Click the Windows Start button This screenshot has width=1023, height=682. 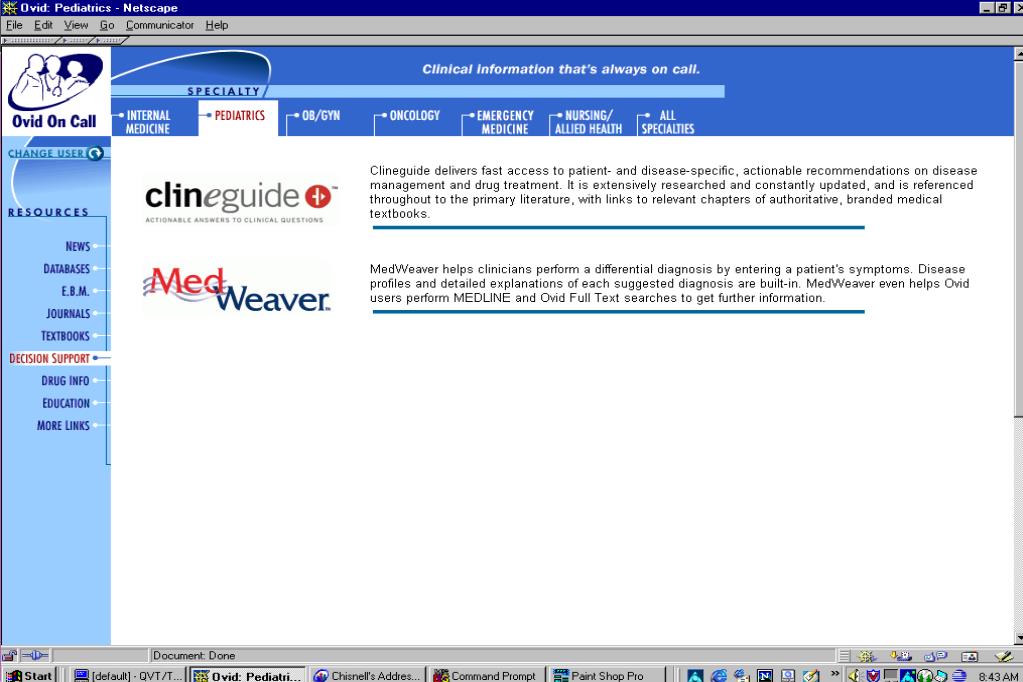[x=30, y=675]
